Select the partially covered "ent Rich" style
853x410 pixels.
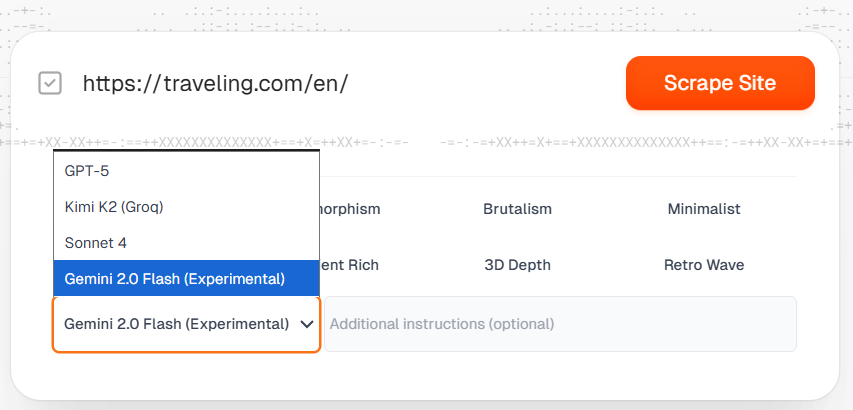[x=350, y=265]
